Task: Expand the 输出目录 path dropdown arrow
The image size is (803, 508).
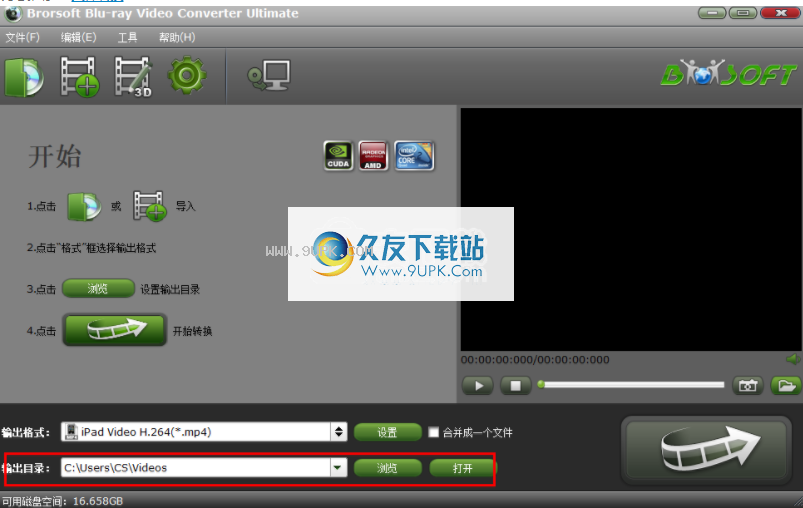Action: [339, 468]
